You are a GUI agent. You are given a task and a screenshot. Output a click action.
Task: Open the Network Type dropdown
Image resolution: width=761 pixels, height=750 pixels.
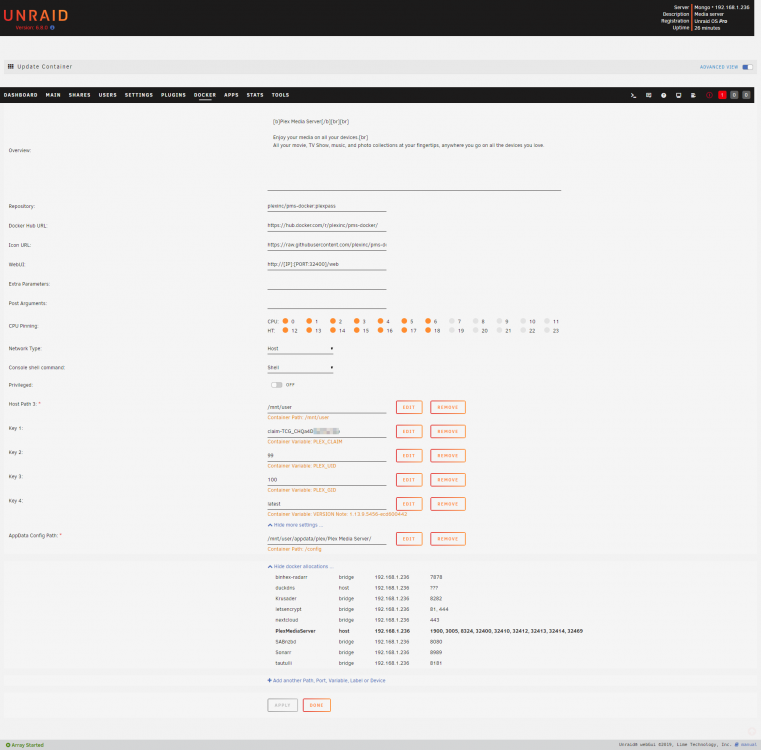point(300,349)
